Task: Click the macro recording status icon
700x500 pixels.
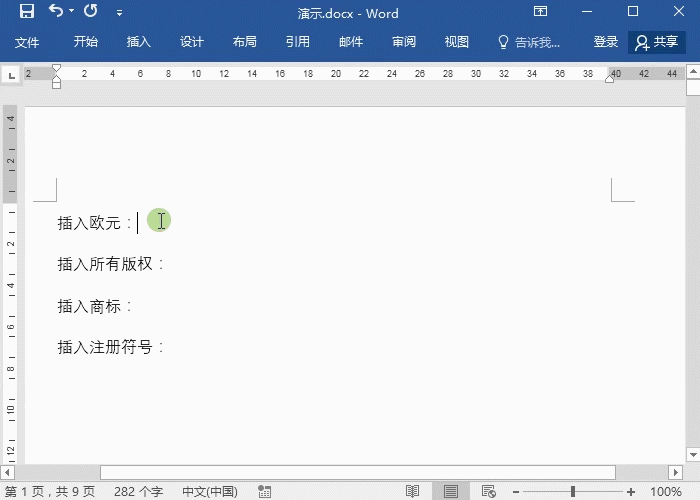Action: pyautogui.click(x=265, y=492)
